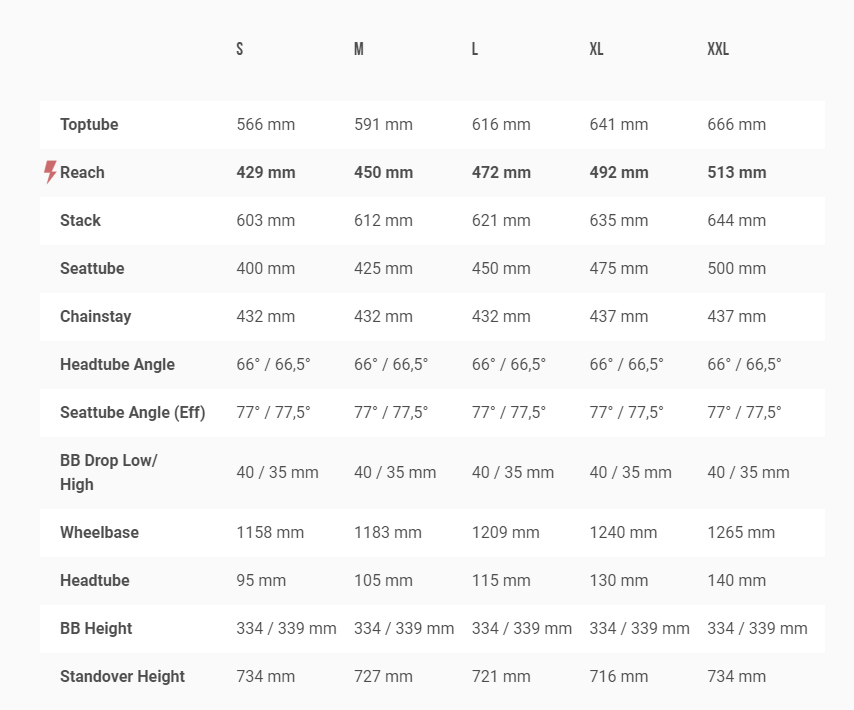Select the XXL size column header
This screenshot has height=710, width=854.
[718, 49]
